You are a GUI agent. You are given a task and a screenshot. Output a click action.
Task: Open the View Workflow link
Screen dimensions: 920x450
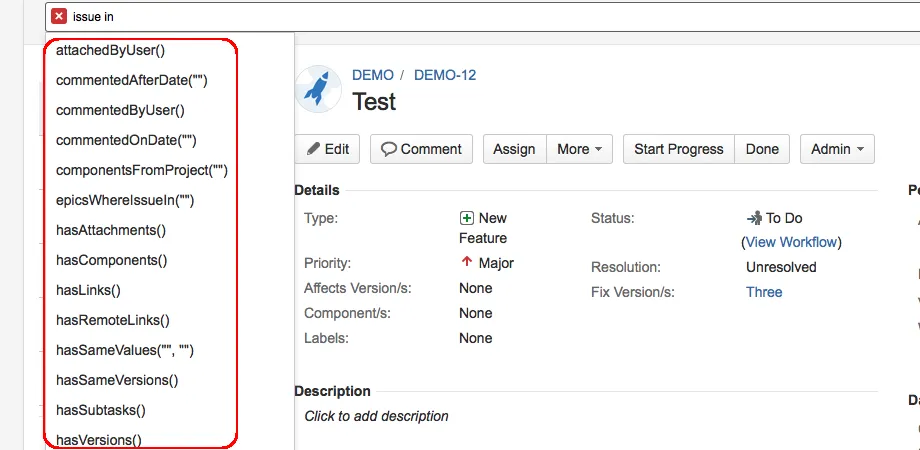point(792,242)
